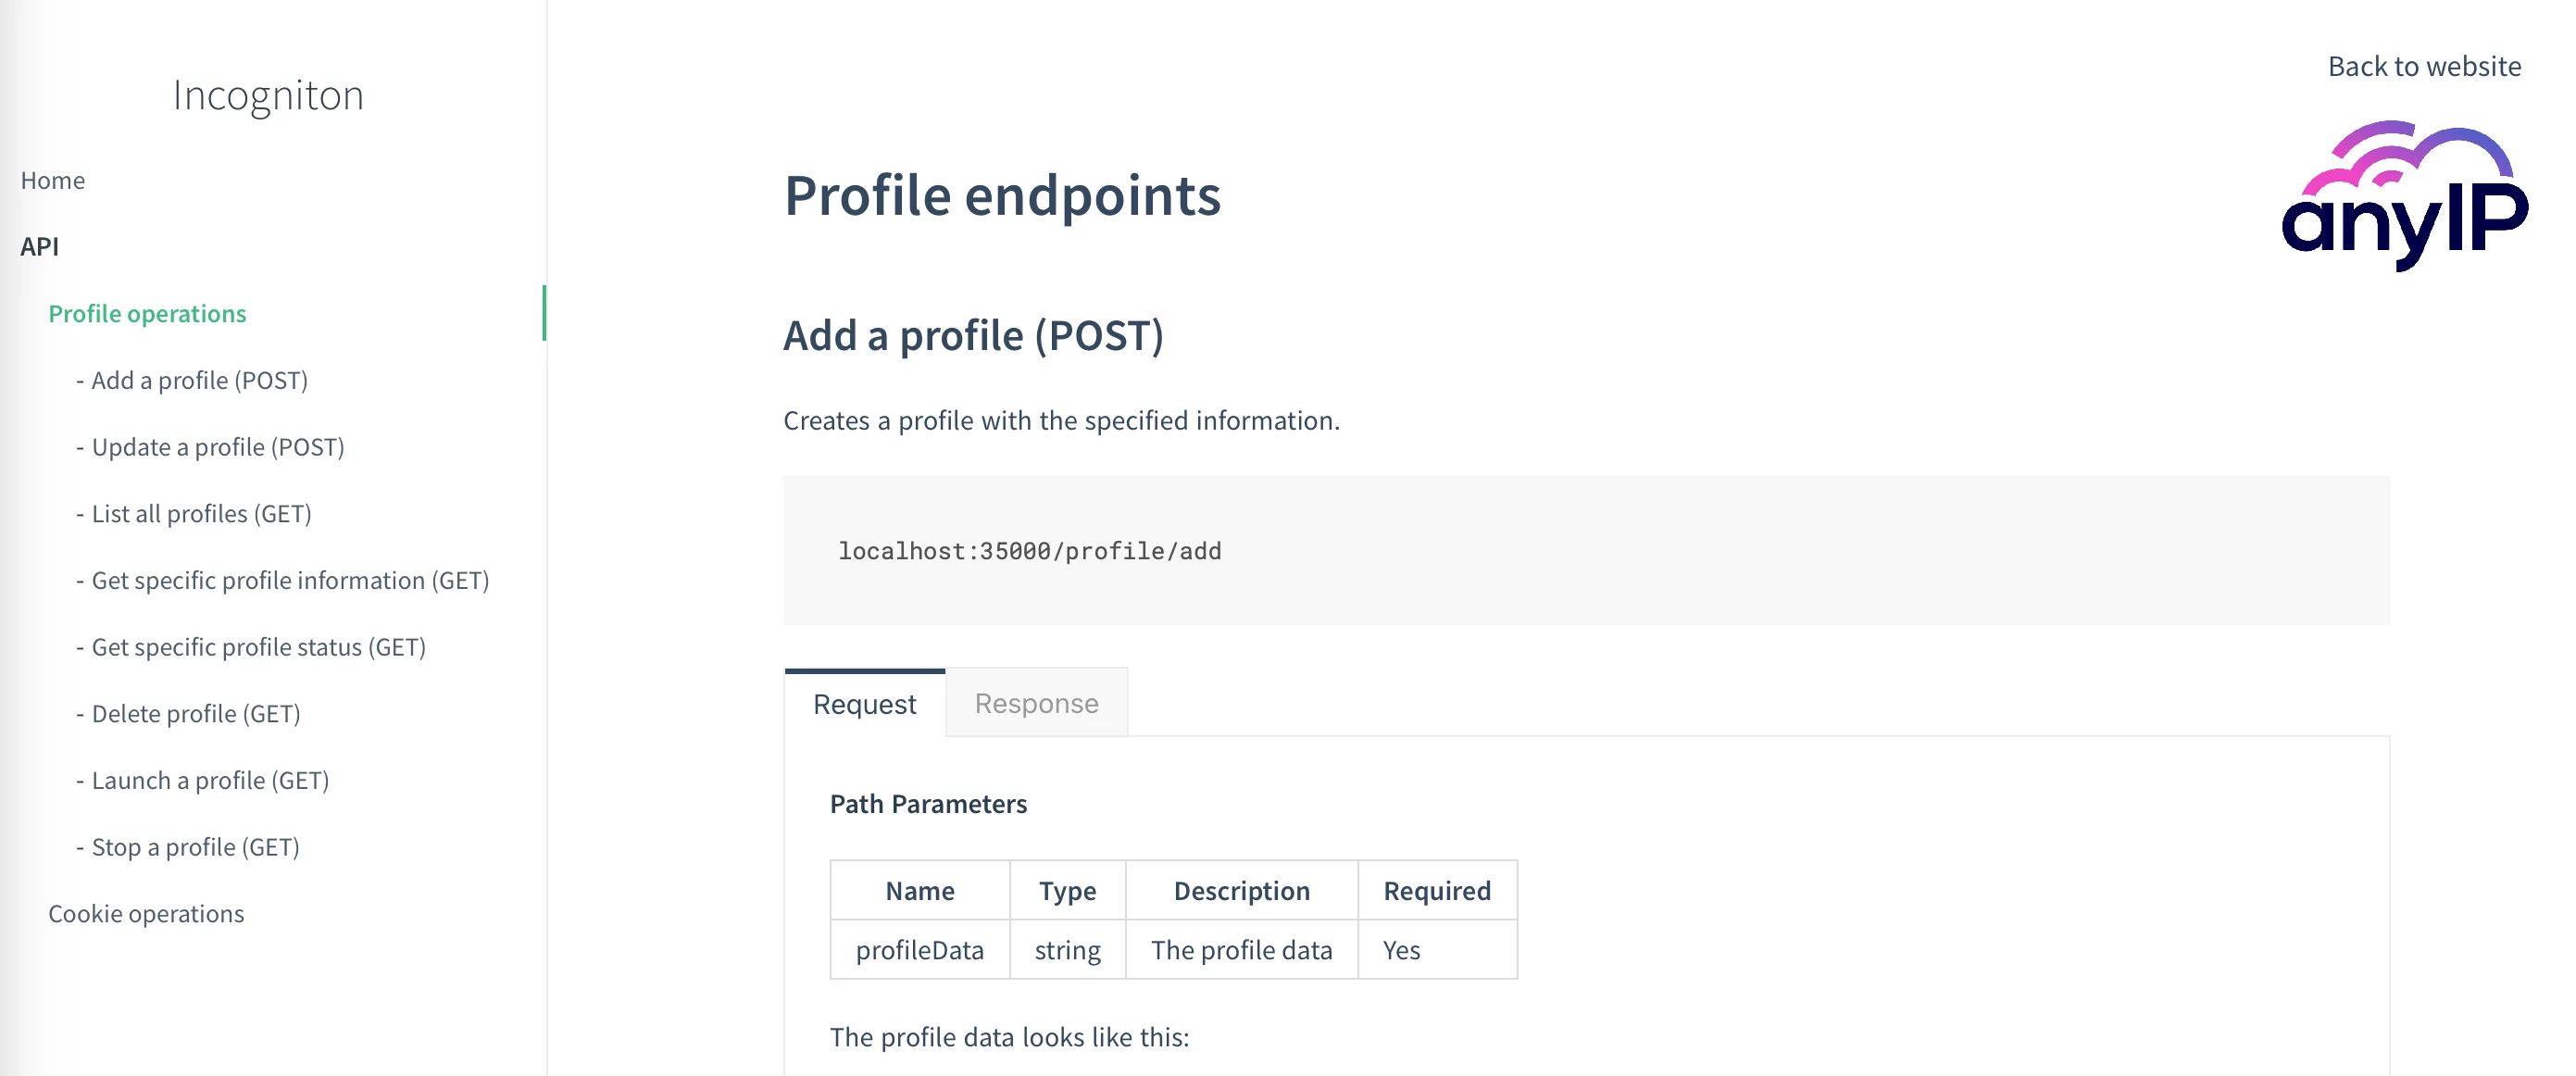
Task: Click the Profile endpoints heading
Action: (x=1002, y=196)
